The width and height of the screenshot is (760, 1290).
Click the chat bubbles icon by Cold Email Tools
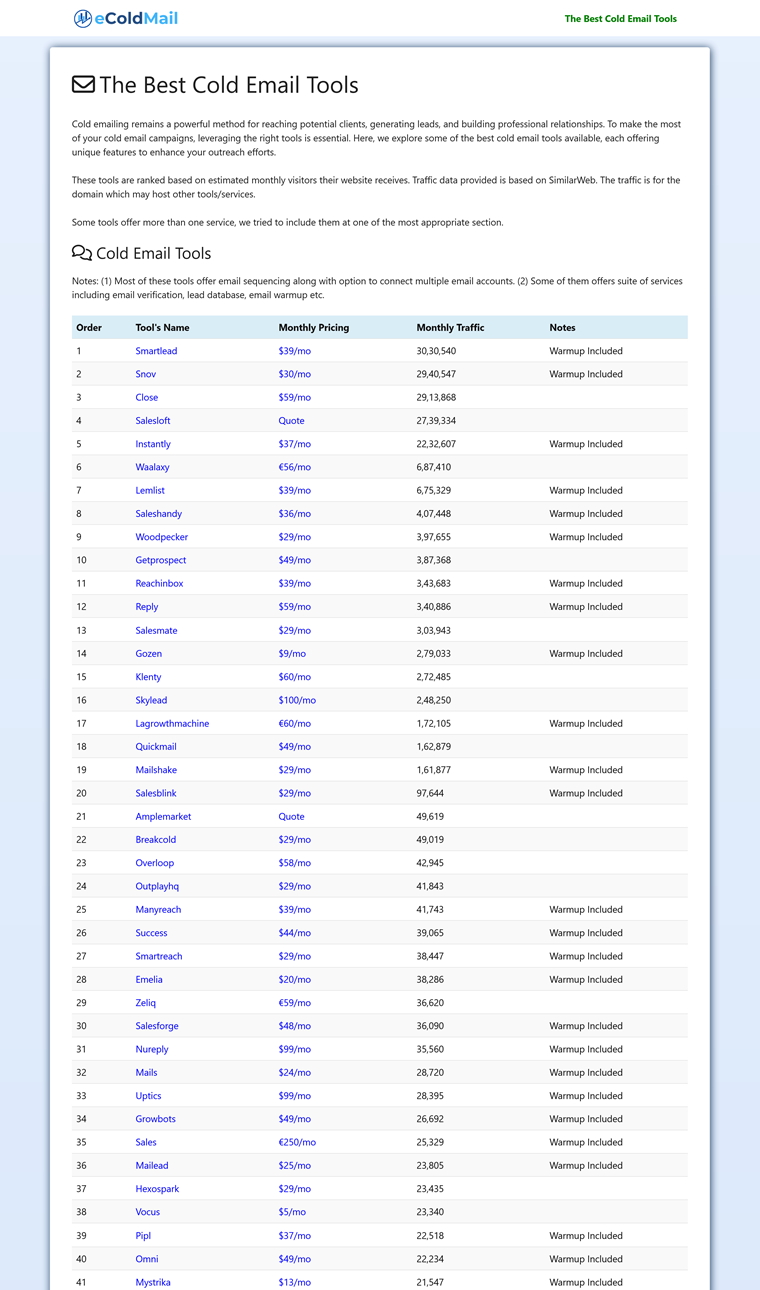point(82,253)
